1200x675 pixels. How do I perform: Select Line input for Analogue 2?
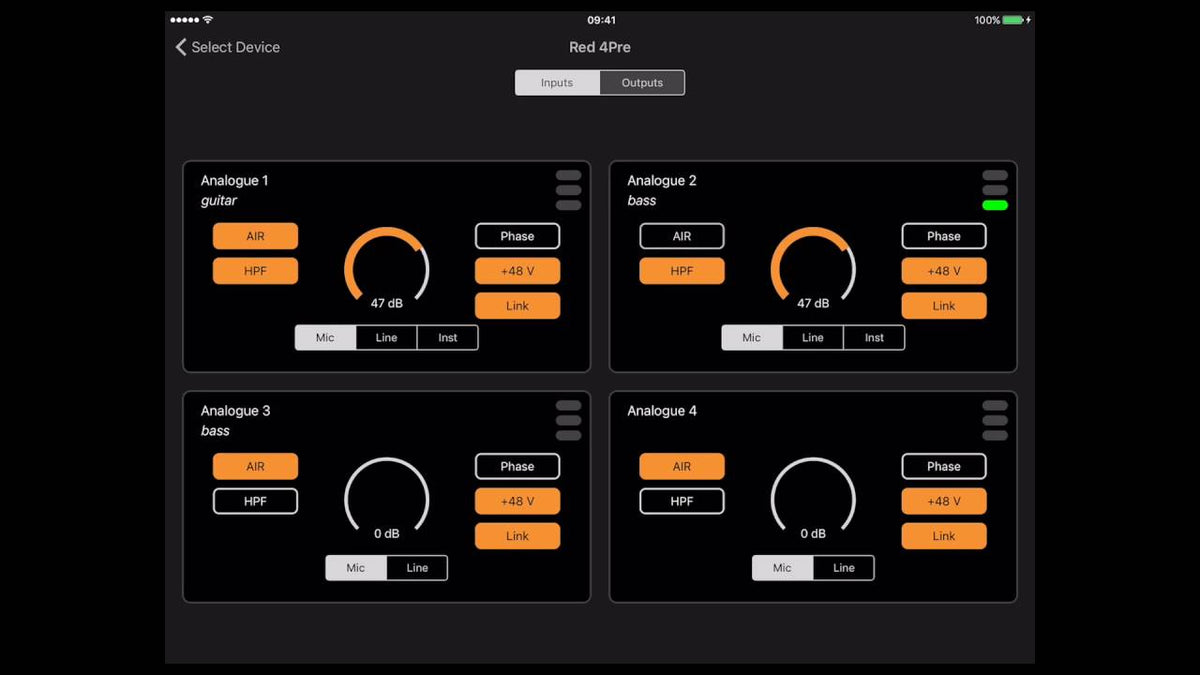(813, 338)
